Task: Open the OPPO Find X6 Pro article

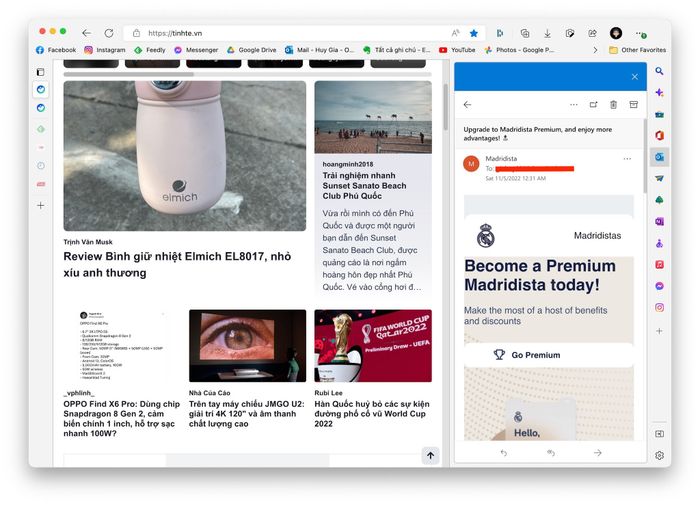Action: pyautogui.click(x=121, y=418)
